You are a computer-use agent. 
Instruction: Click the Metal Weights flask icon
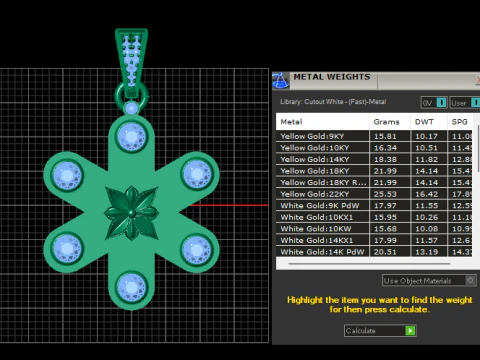280,80
